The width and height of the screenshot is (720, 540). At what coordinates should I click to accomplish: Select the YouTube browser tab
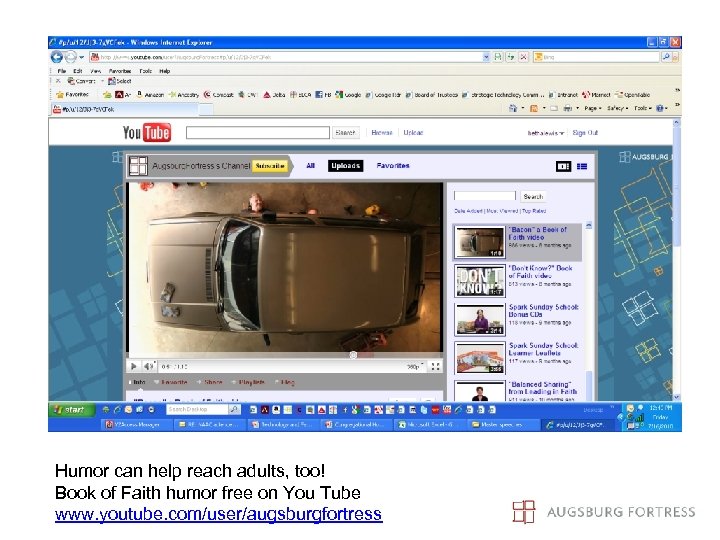coord(125,109)
